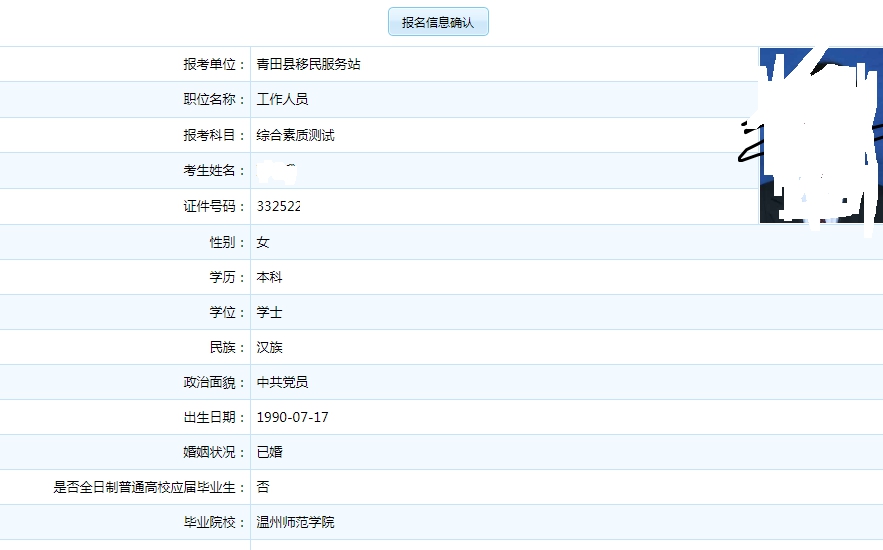Screen dimensions: 883x550
Task: Click the 报名信息确认 button
Action: point(438,22)
